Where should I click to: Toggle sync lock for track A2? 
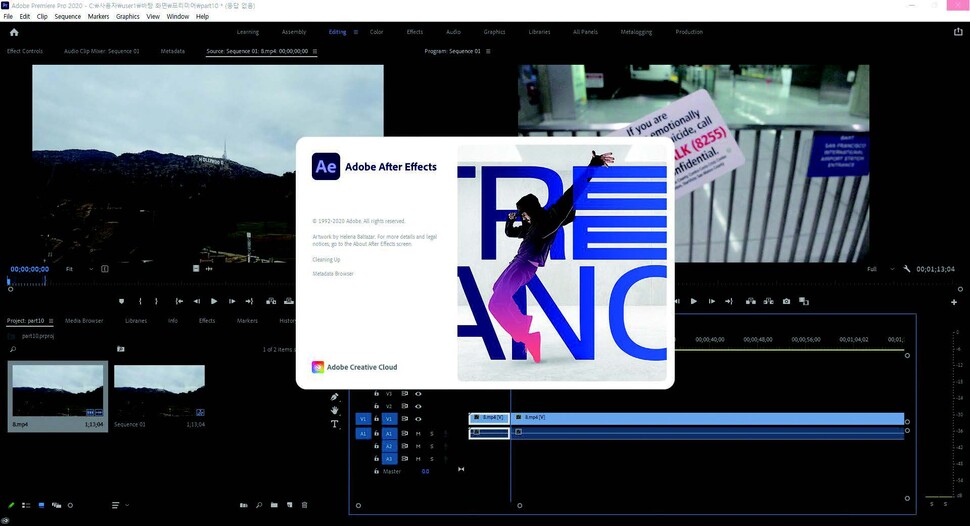(405, 446)
